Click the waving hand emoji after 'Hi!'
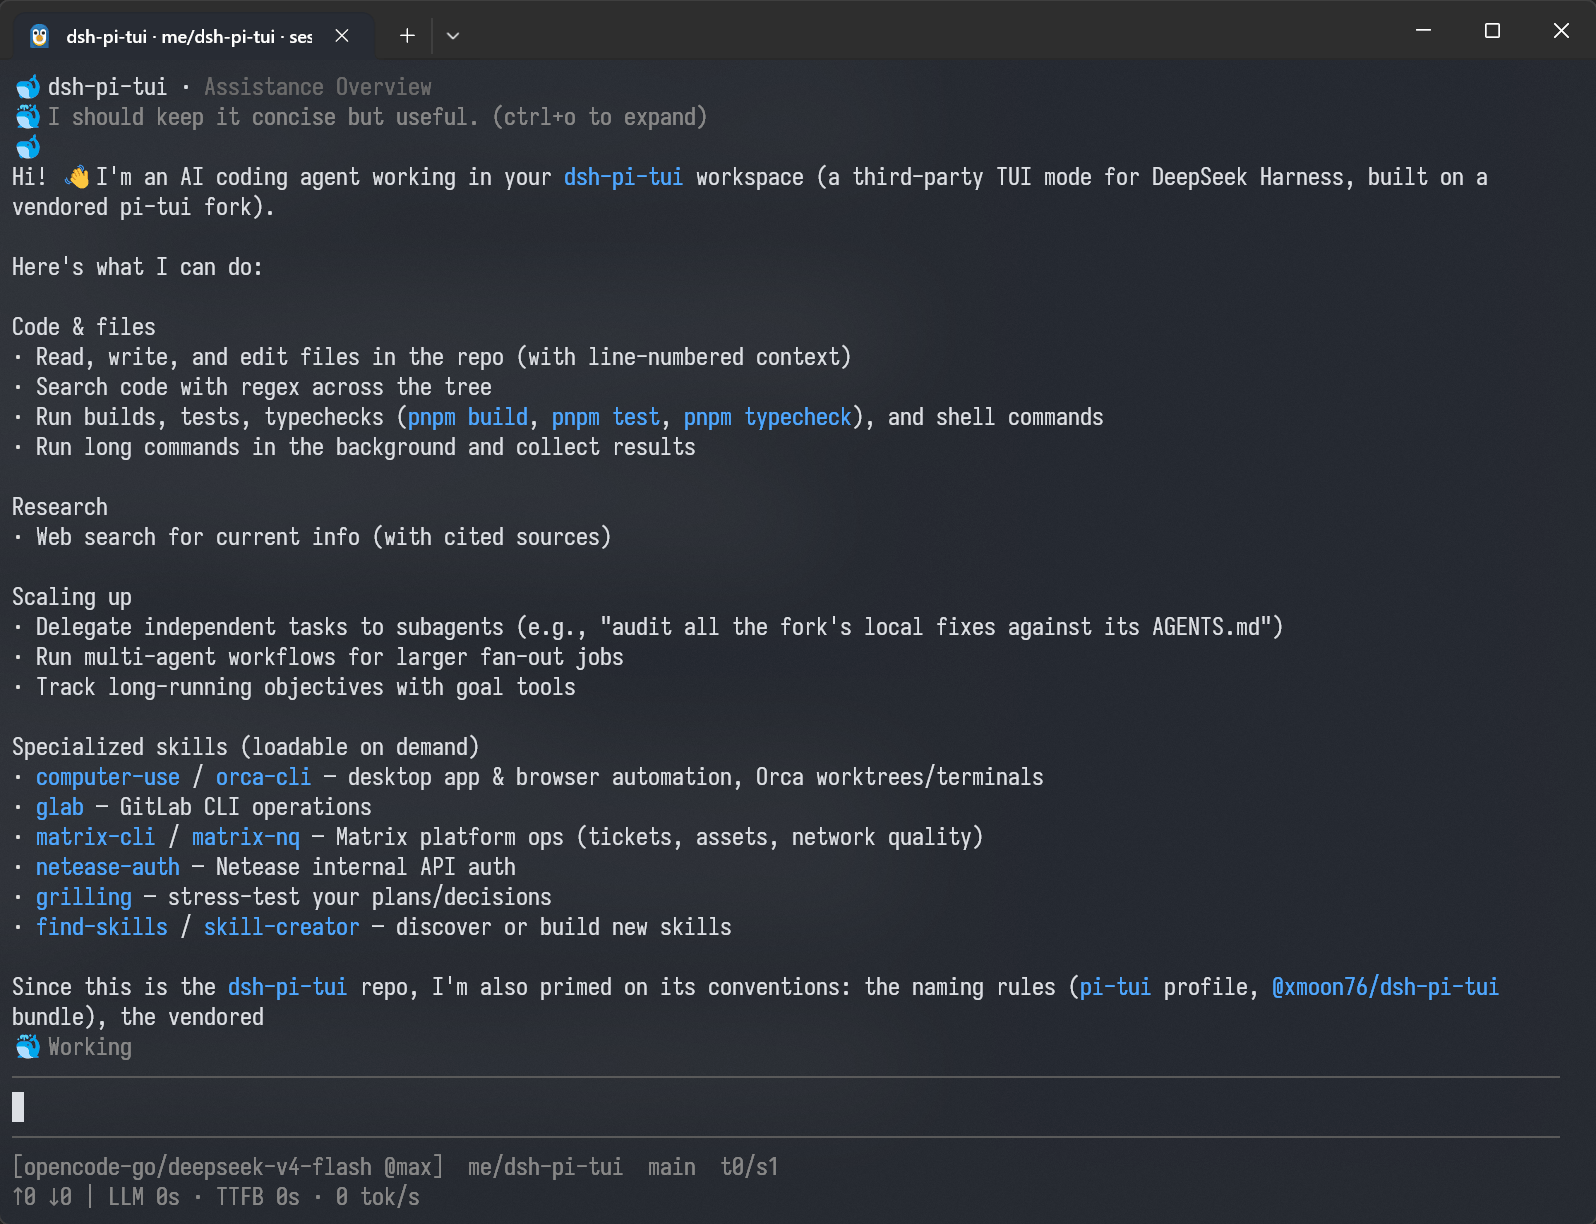Viewport: 1596px width, 1224px height. tap(77, 178)
